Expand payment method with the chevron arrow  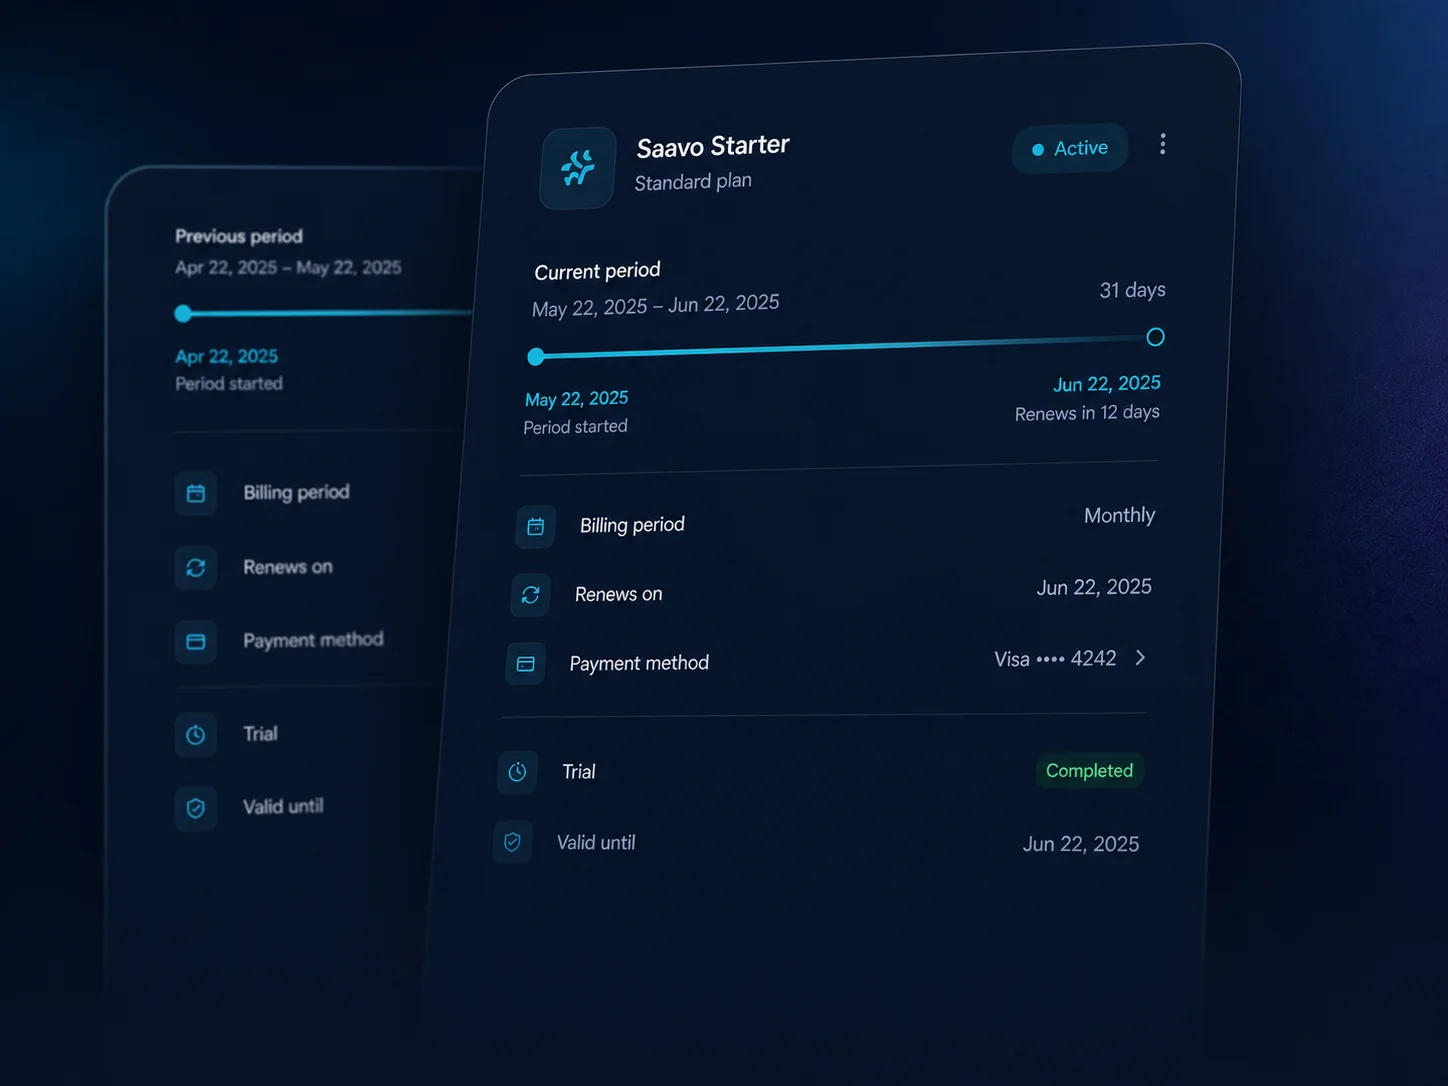[x=1141, y=657]
